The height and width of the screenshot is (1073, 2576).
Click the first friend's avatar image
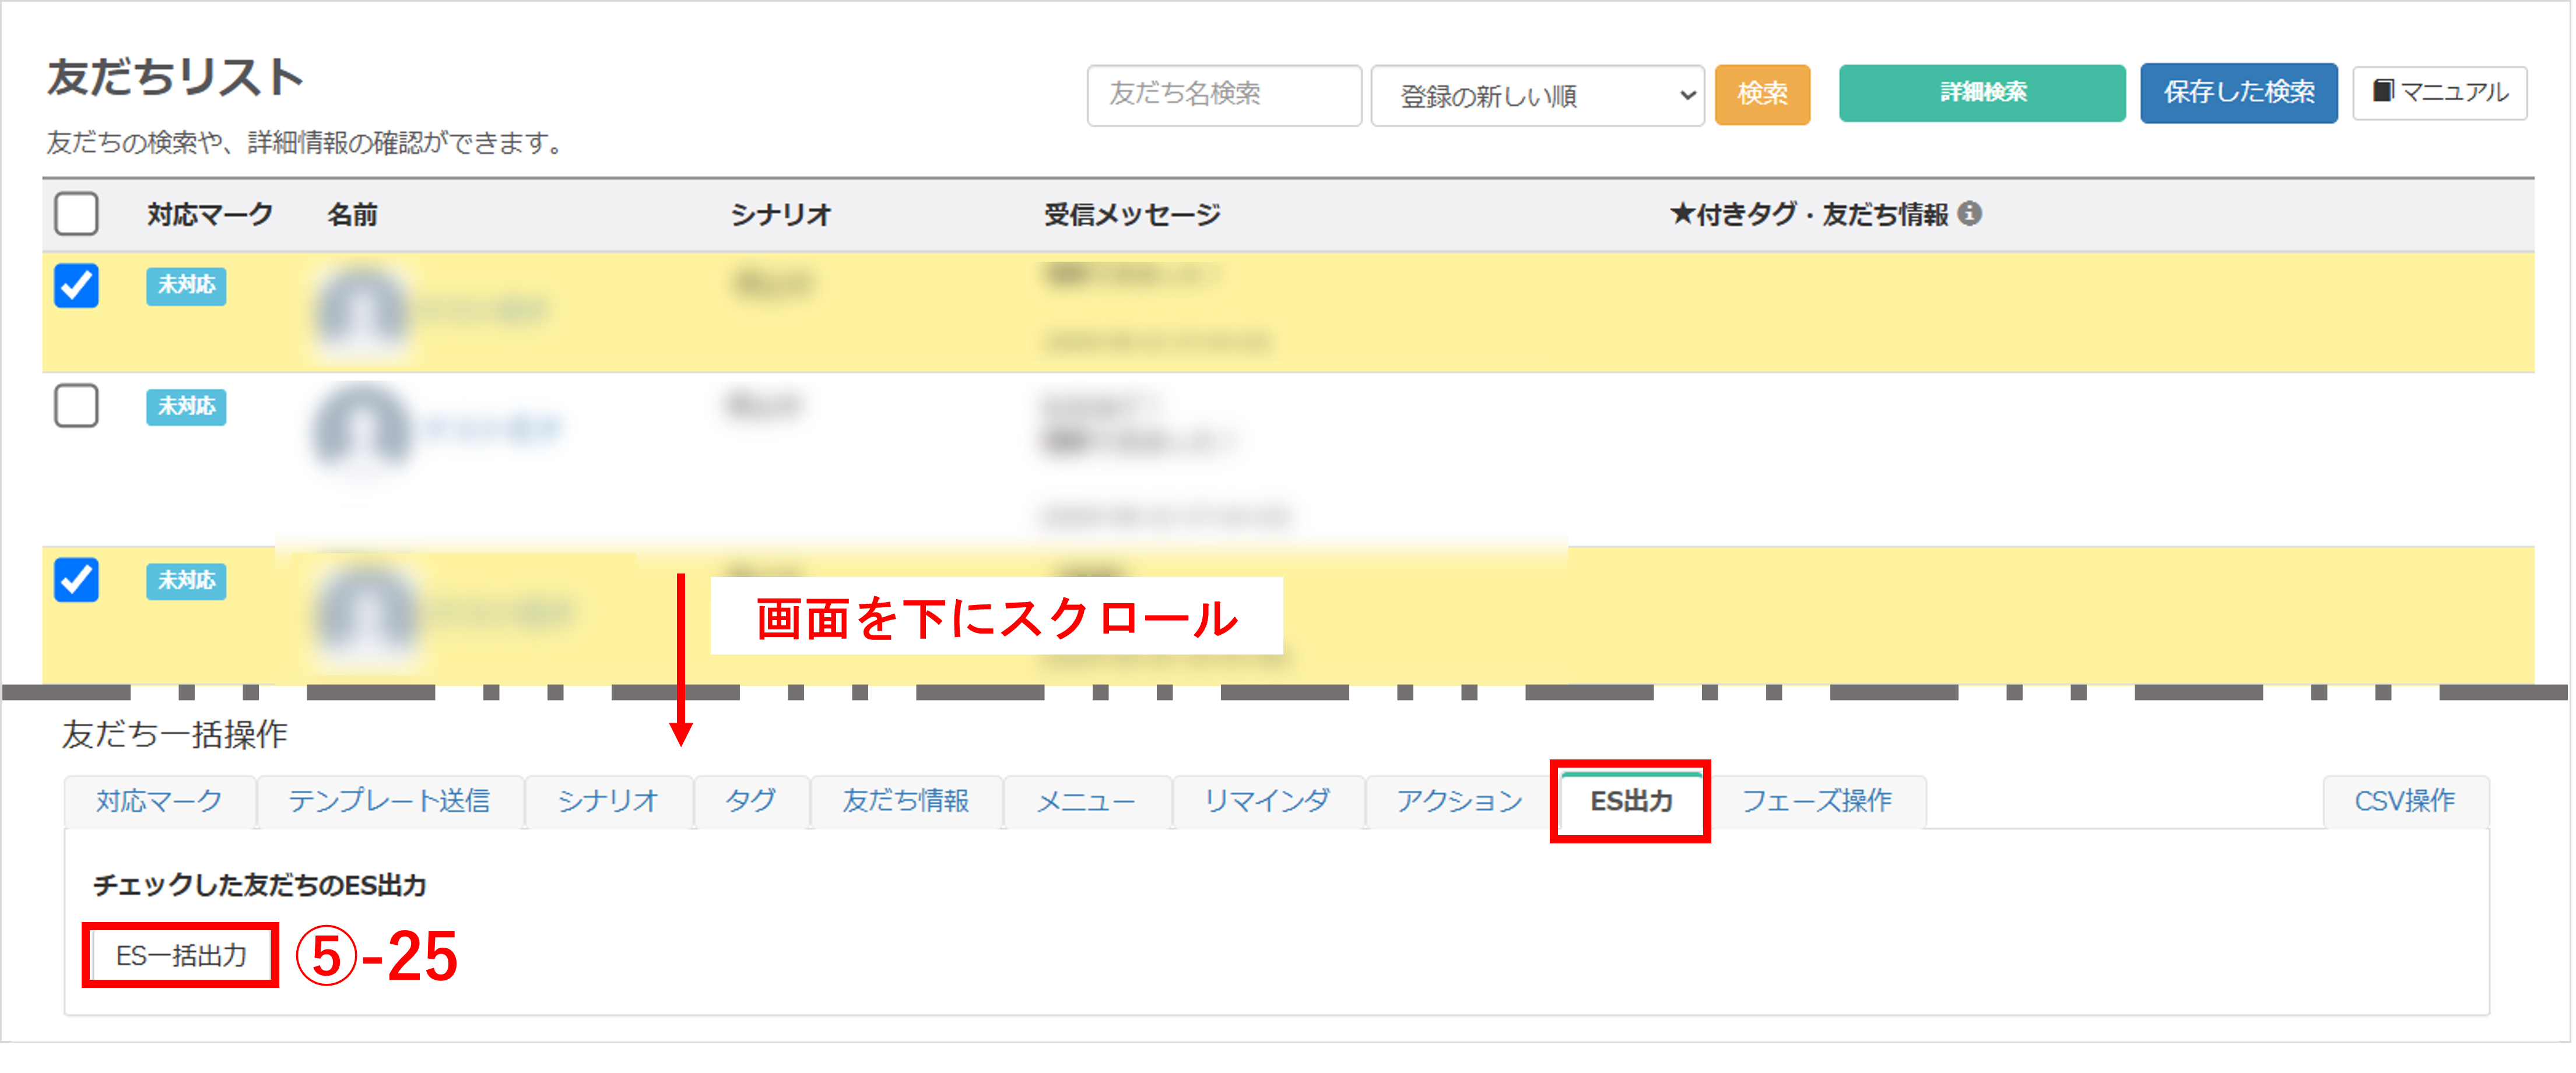tap(361, 311)
